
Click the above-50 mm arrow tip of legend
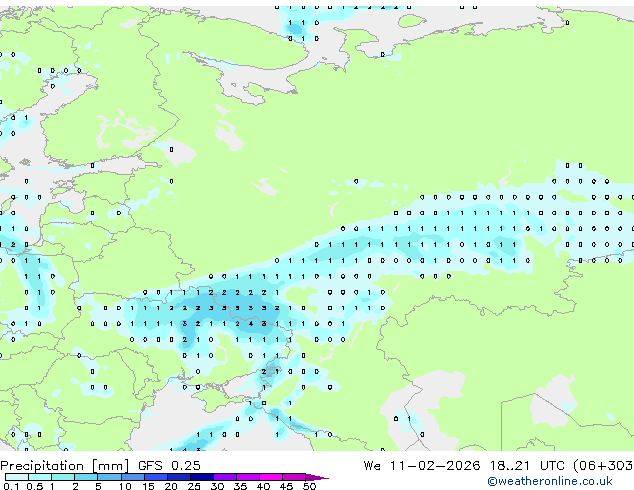(x=317, y=478)
